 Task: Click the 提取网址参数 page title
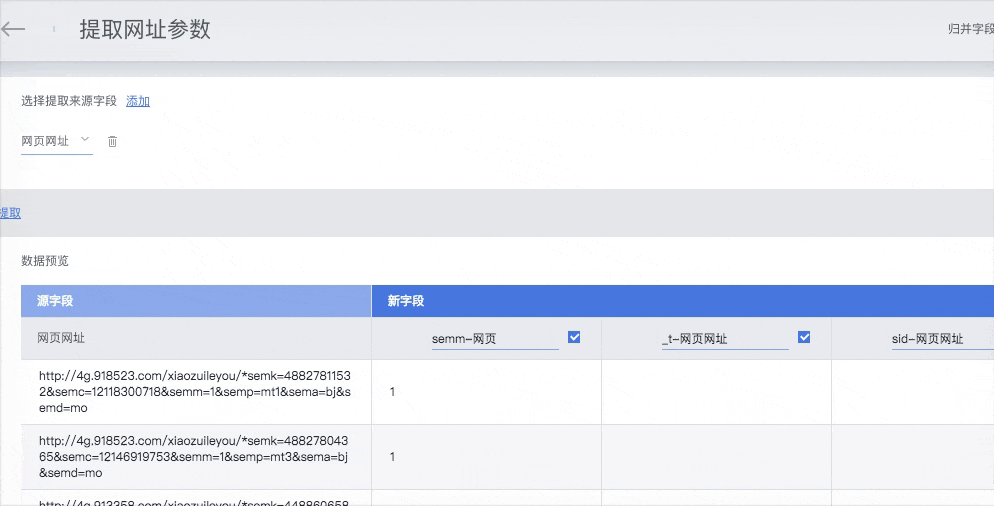(145, 29)
